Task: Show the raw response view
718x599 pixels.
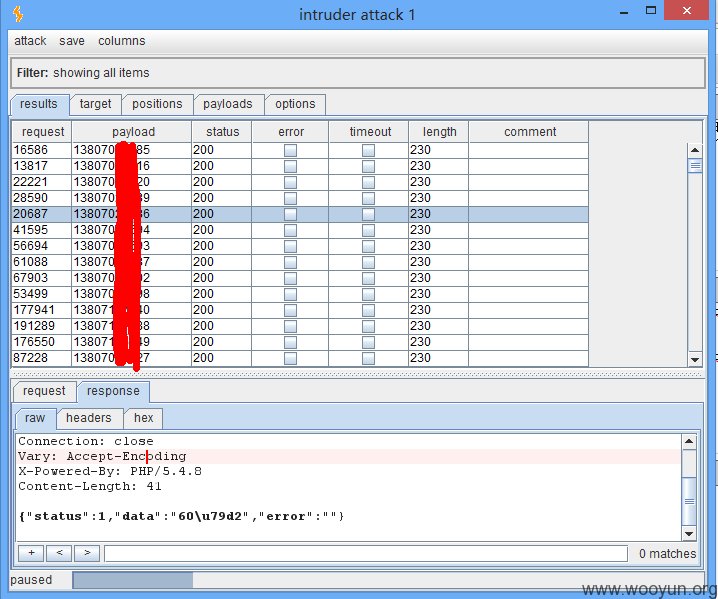Action: click(x=35, y=418)
